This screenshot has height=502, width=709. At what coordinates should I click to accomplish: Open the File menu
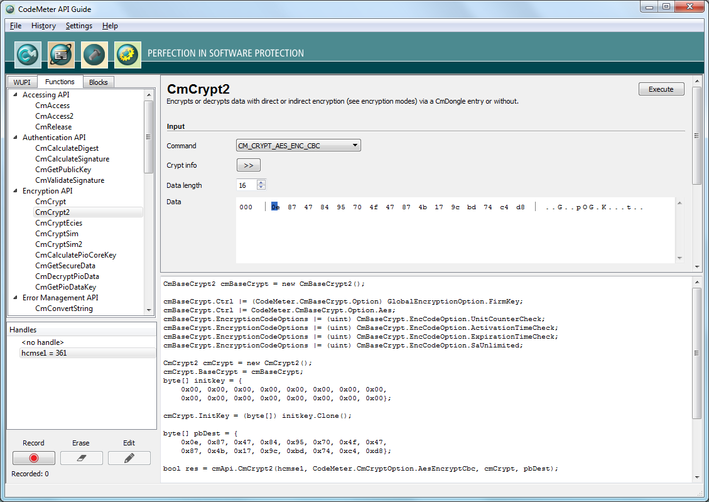[x=15, y=26]
